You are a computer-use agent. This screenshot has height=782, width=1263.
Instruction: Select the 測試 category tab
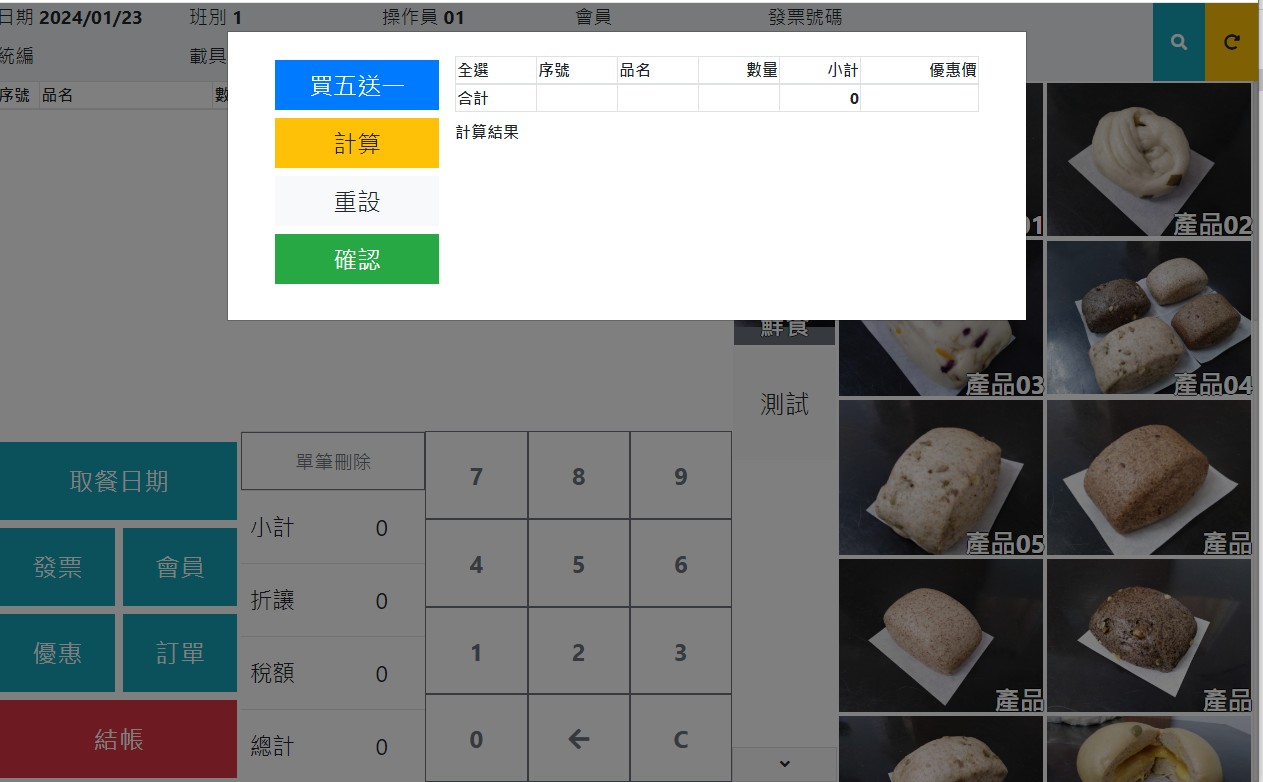click(x=785, y=404)
